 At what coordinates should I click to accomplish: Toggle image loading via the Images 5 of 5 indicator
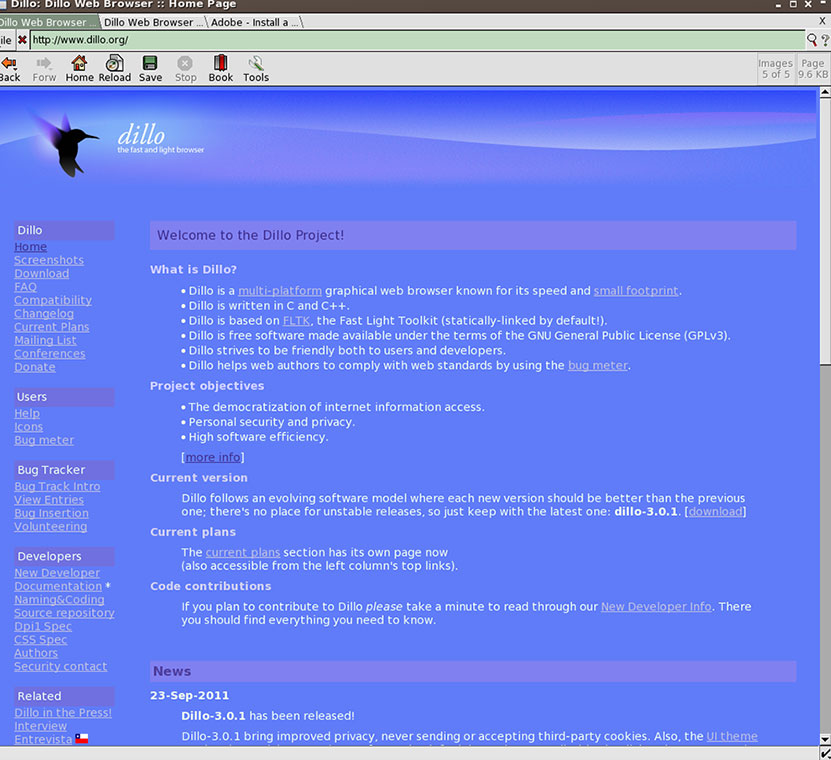tap(775, 69)
